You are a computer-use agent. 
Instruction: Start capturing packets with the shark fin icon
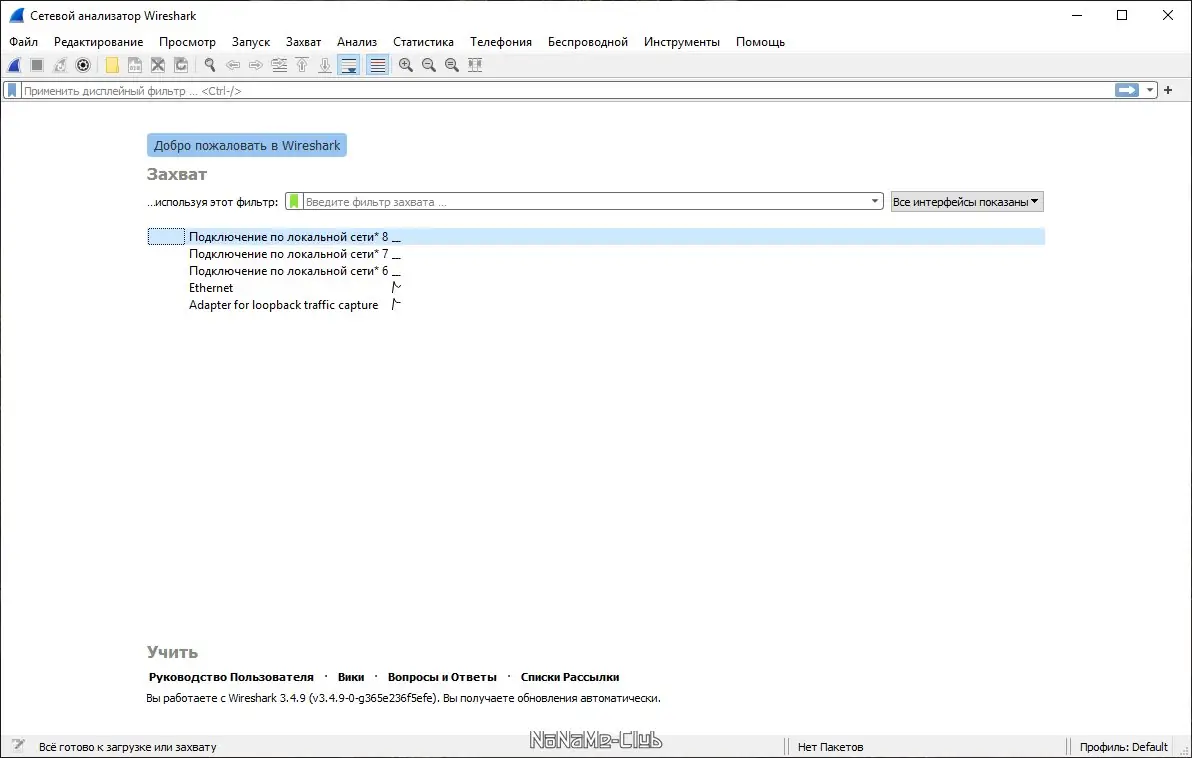pyautogui.click(x=14, y=65)
